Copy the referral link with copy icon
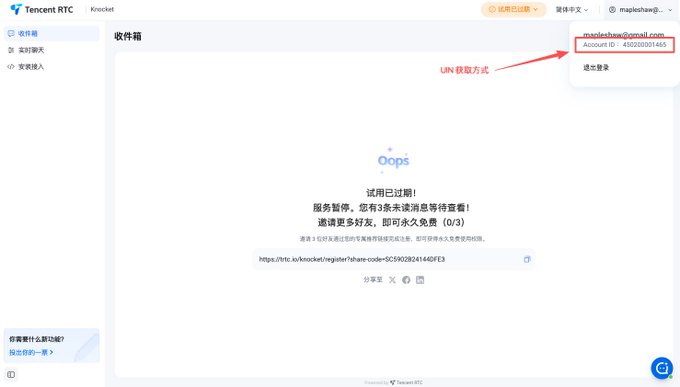The image size is (680, 387). [526, 259]
